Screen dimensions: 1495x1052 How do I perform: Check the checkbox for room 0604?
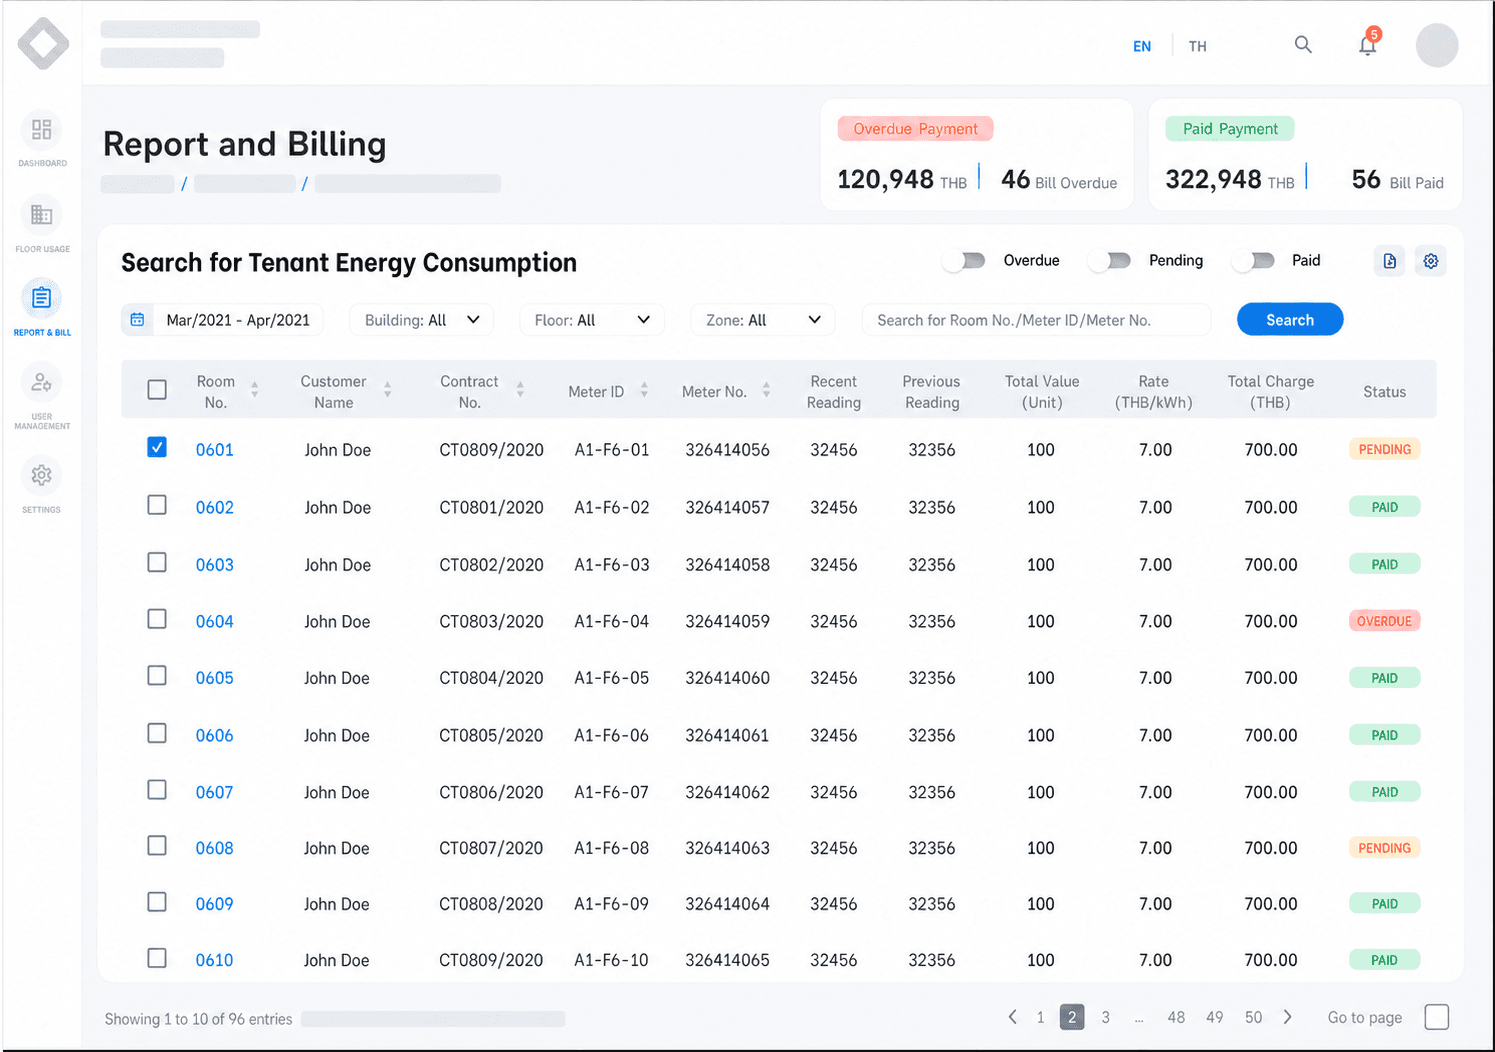[x=157, y=619]
